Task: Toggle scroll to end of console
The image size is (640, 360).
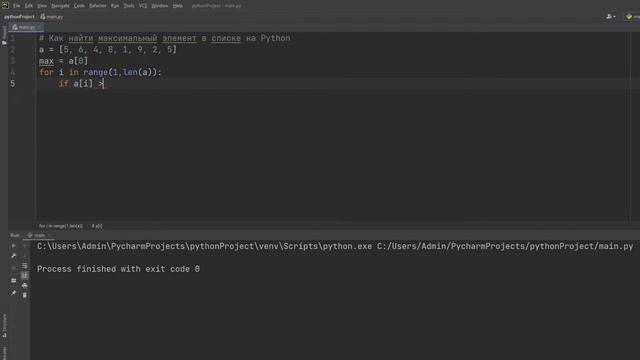Action: coord(24,276)
